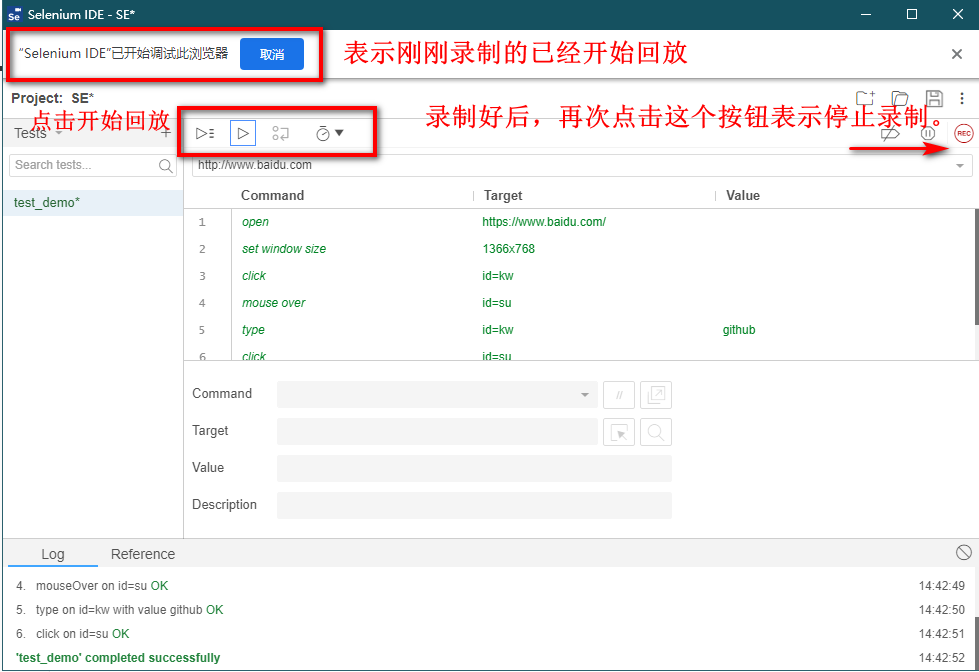Open the Command combo box dropdown

tap(585, 395)
